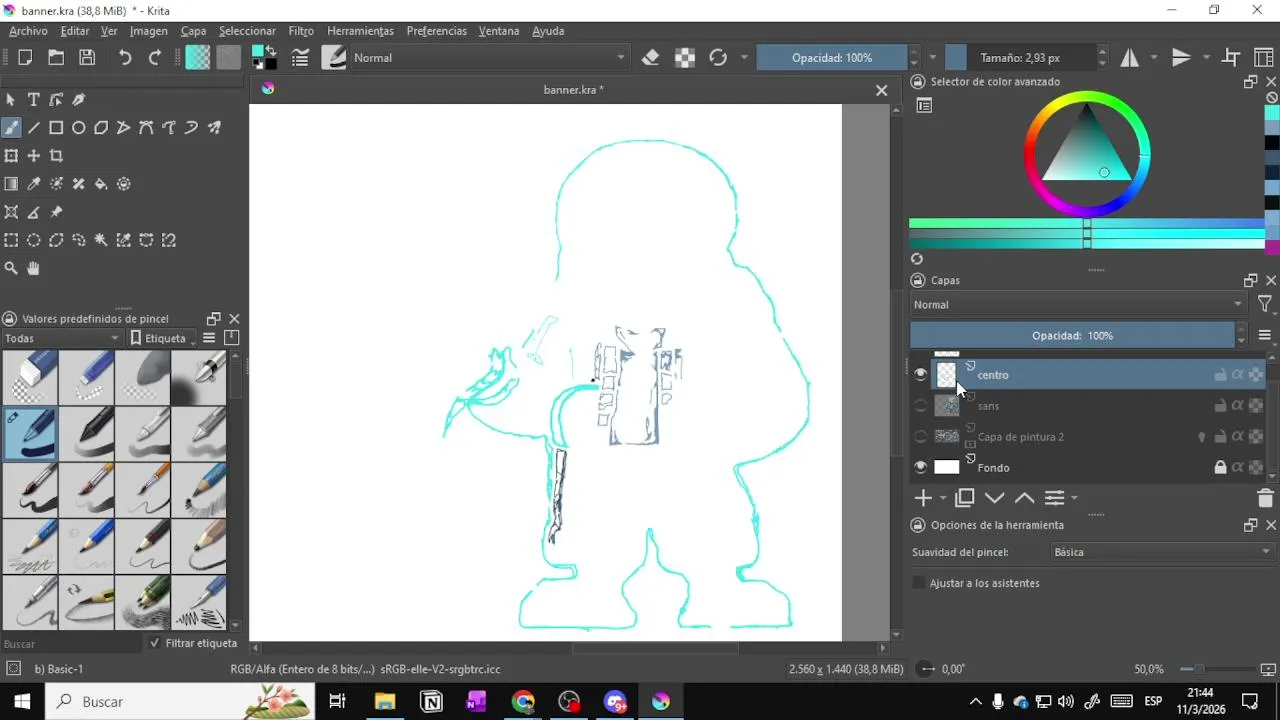Unlock the Fondo layer
This screenshot has height=720, width=1280.
[x=1220, y=467]
